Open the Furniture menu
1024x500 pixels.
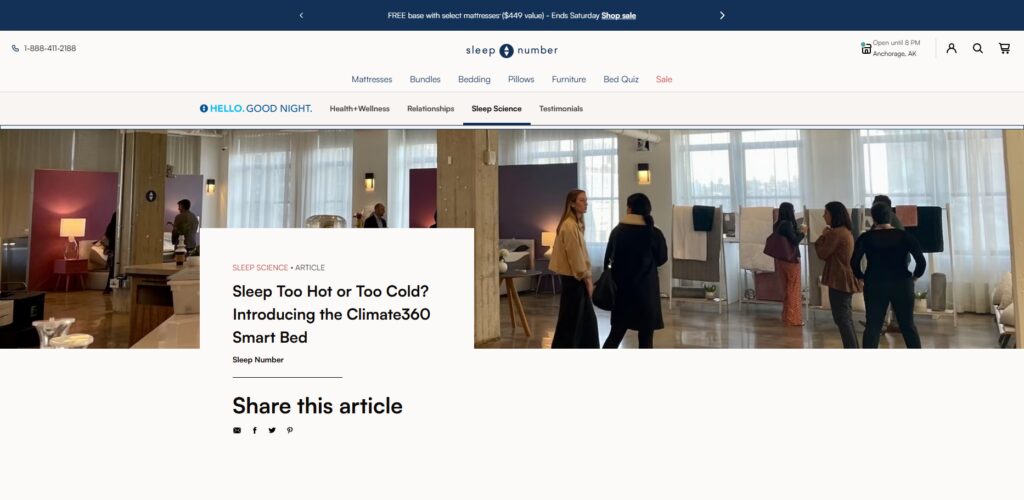point(569,79)
